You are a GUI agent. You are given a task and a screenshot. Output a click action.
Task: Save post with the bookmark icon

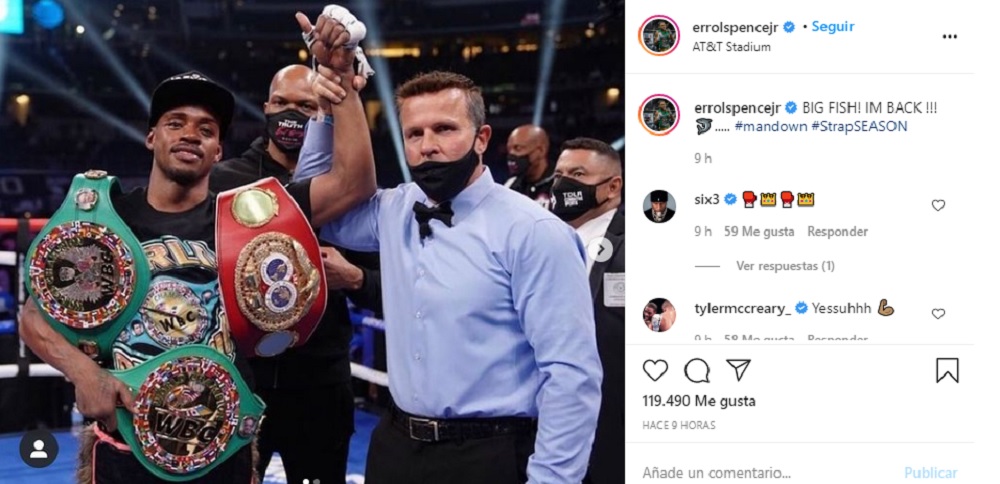point(947,370)
